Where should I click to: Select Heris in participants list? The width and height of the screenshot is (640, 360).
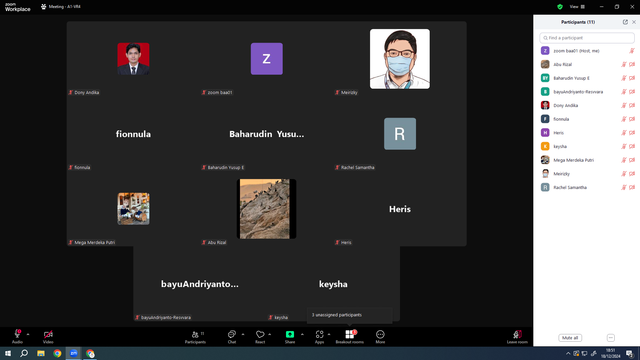[587, 133]
